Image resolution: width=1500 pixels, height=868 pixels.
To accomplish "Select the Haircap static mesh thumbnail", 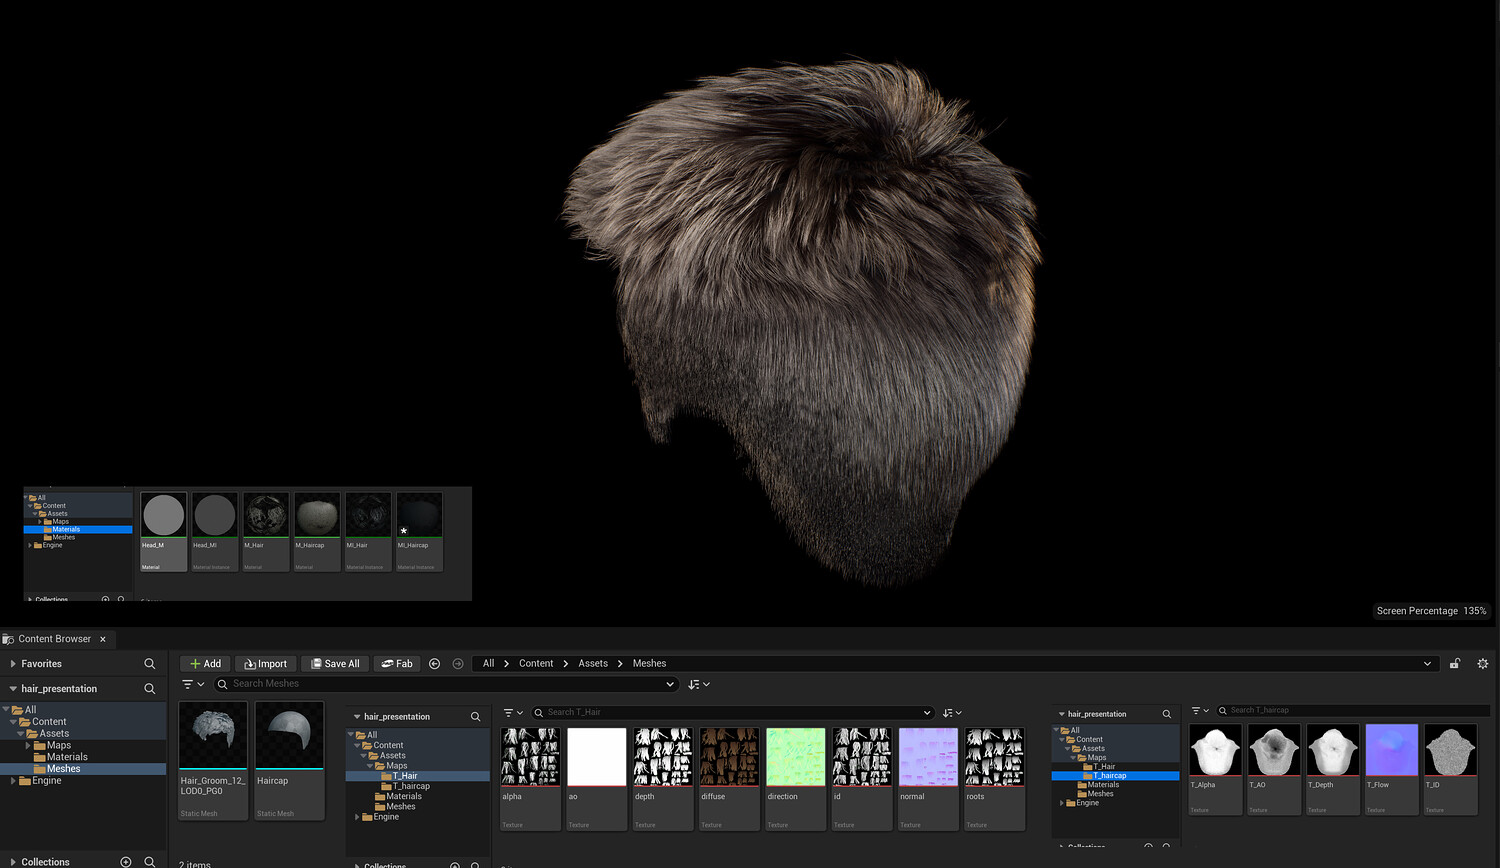I will click(289, 736).
